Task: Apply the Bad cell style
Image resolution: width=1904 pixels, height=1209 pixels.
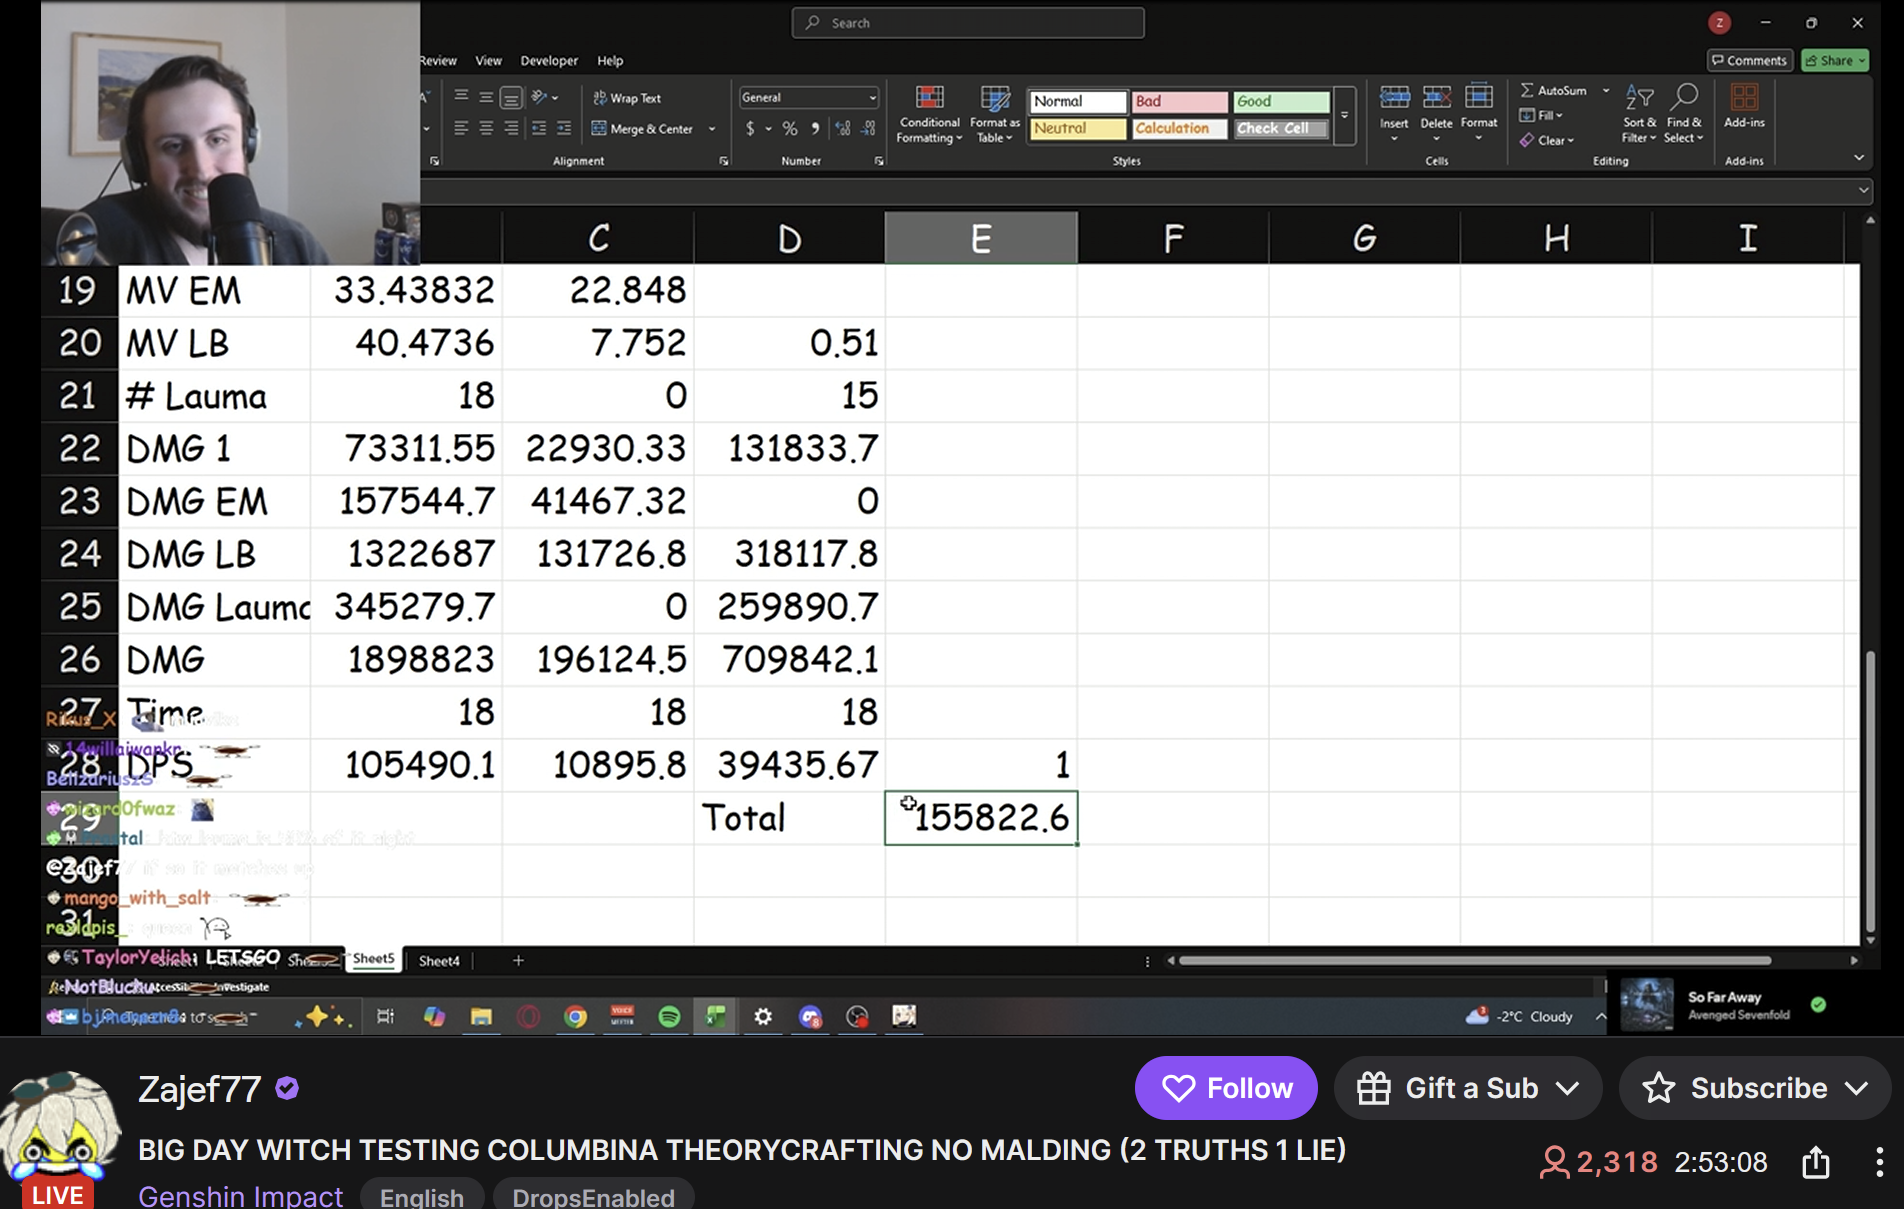Action: (1180, 101)
